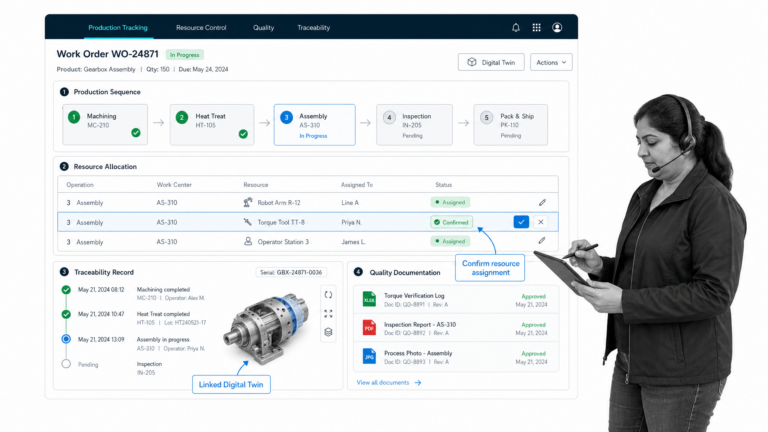Open the Digital Twin button
The width and height of the screenshot is (768, 432).
pos(491,62)
